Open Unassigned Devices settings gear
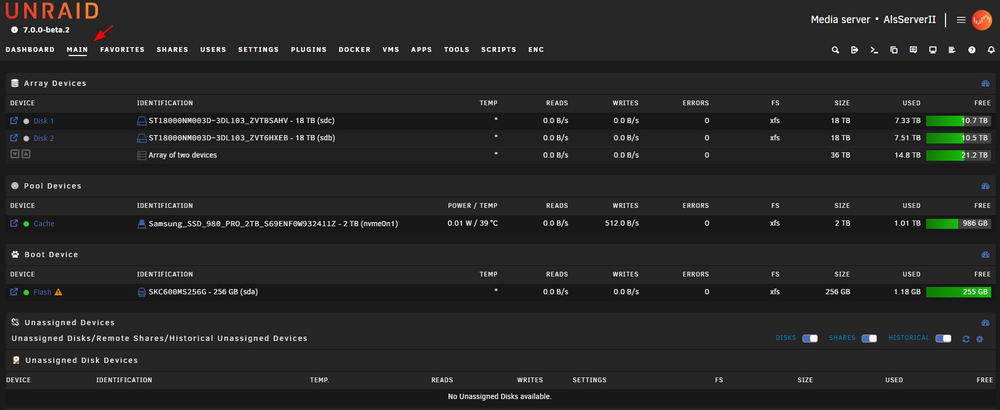Screen dimensions: 1000x410 click(x=980, y=339)
